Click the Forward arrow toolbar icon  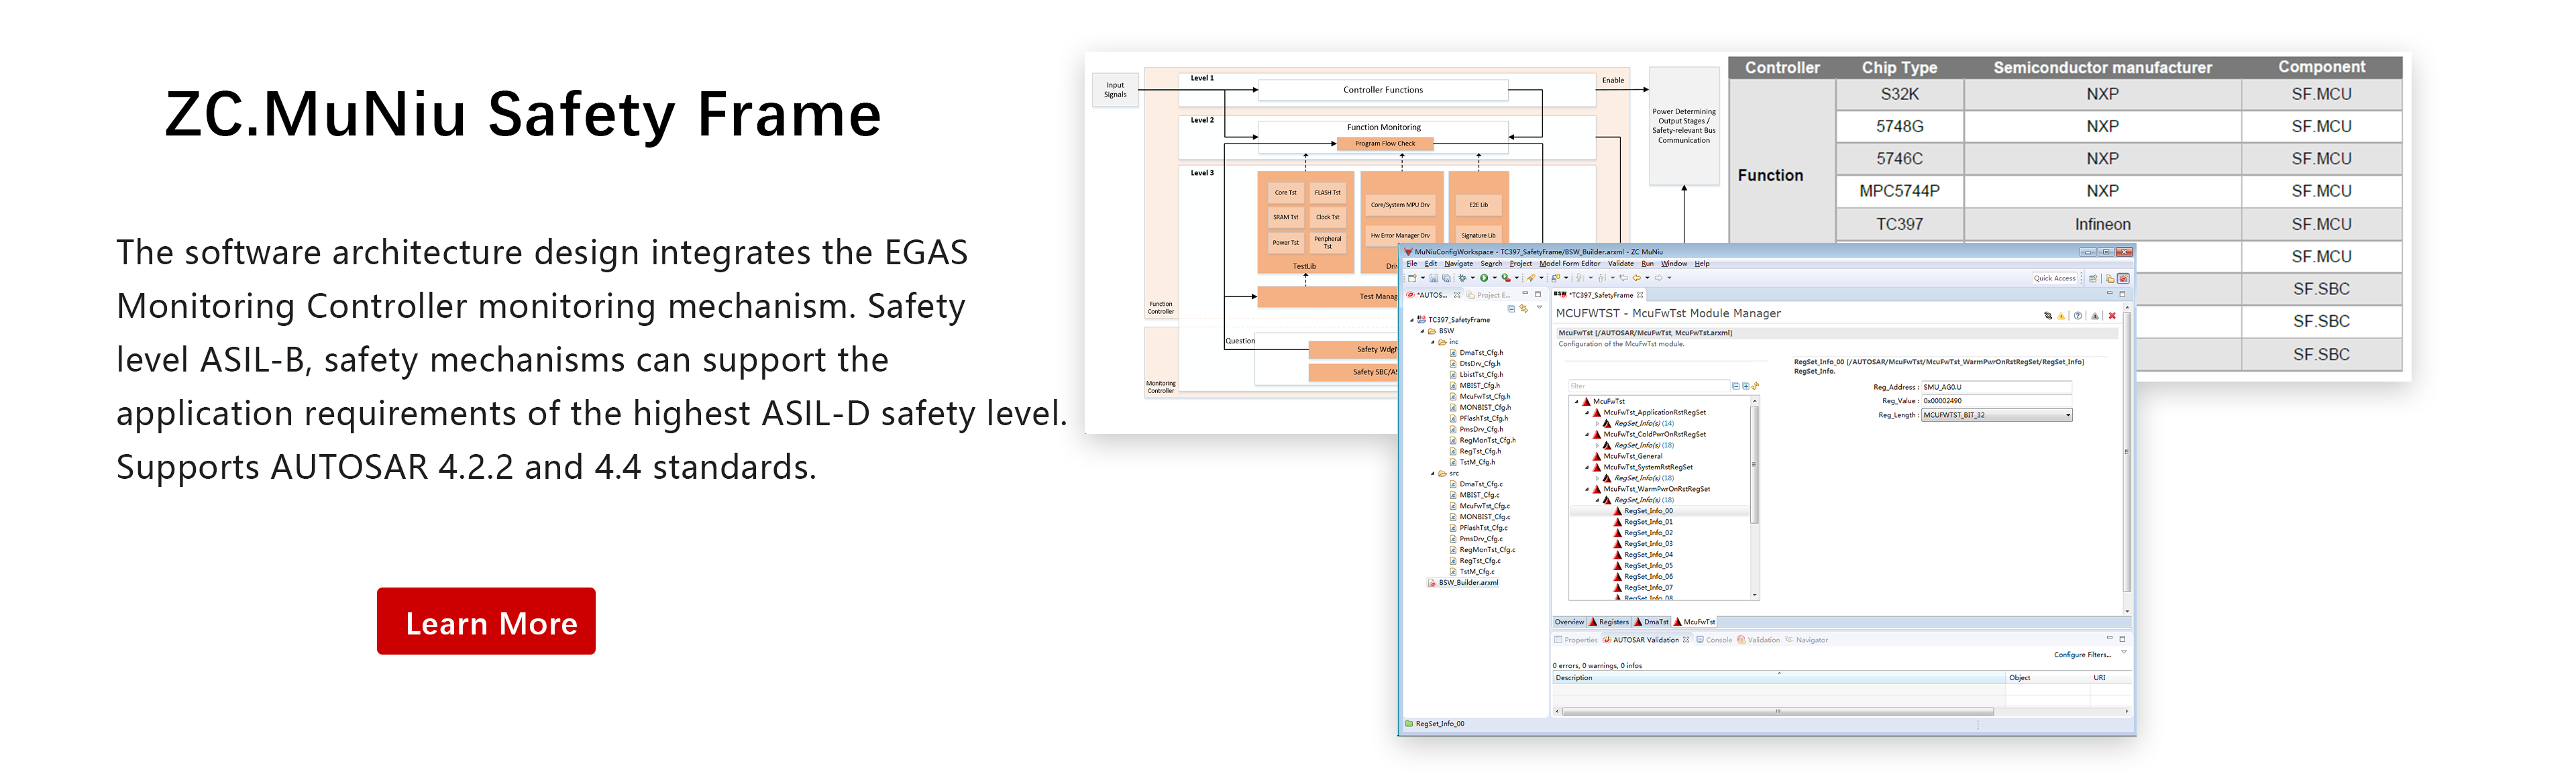click(x=1659, y=278)
